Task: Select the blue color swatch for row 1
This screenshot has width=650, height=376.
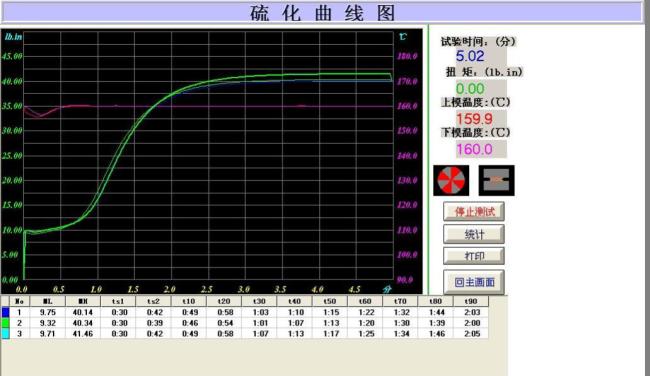Action: 5,312
